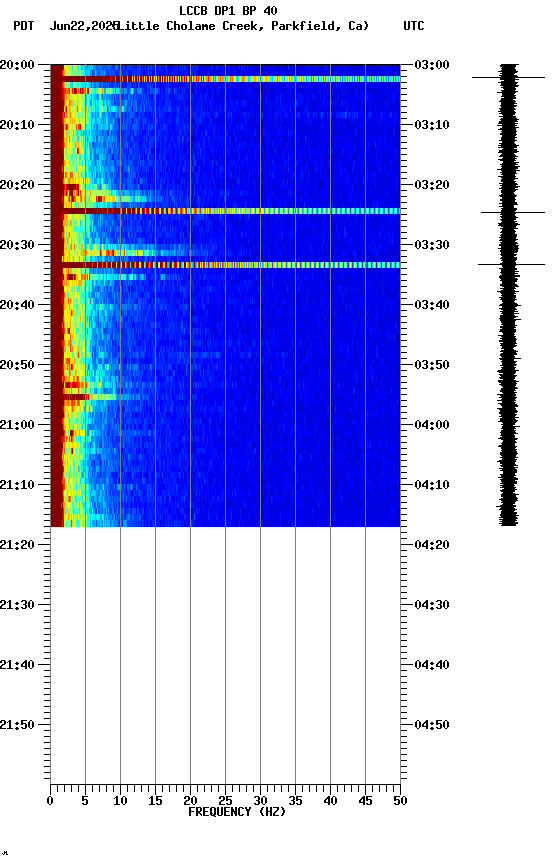Click the FREQUENCY (HZ) axis label

tap(237, 813)
